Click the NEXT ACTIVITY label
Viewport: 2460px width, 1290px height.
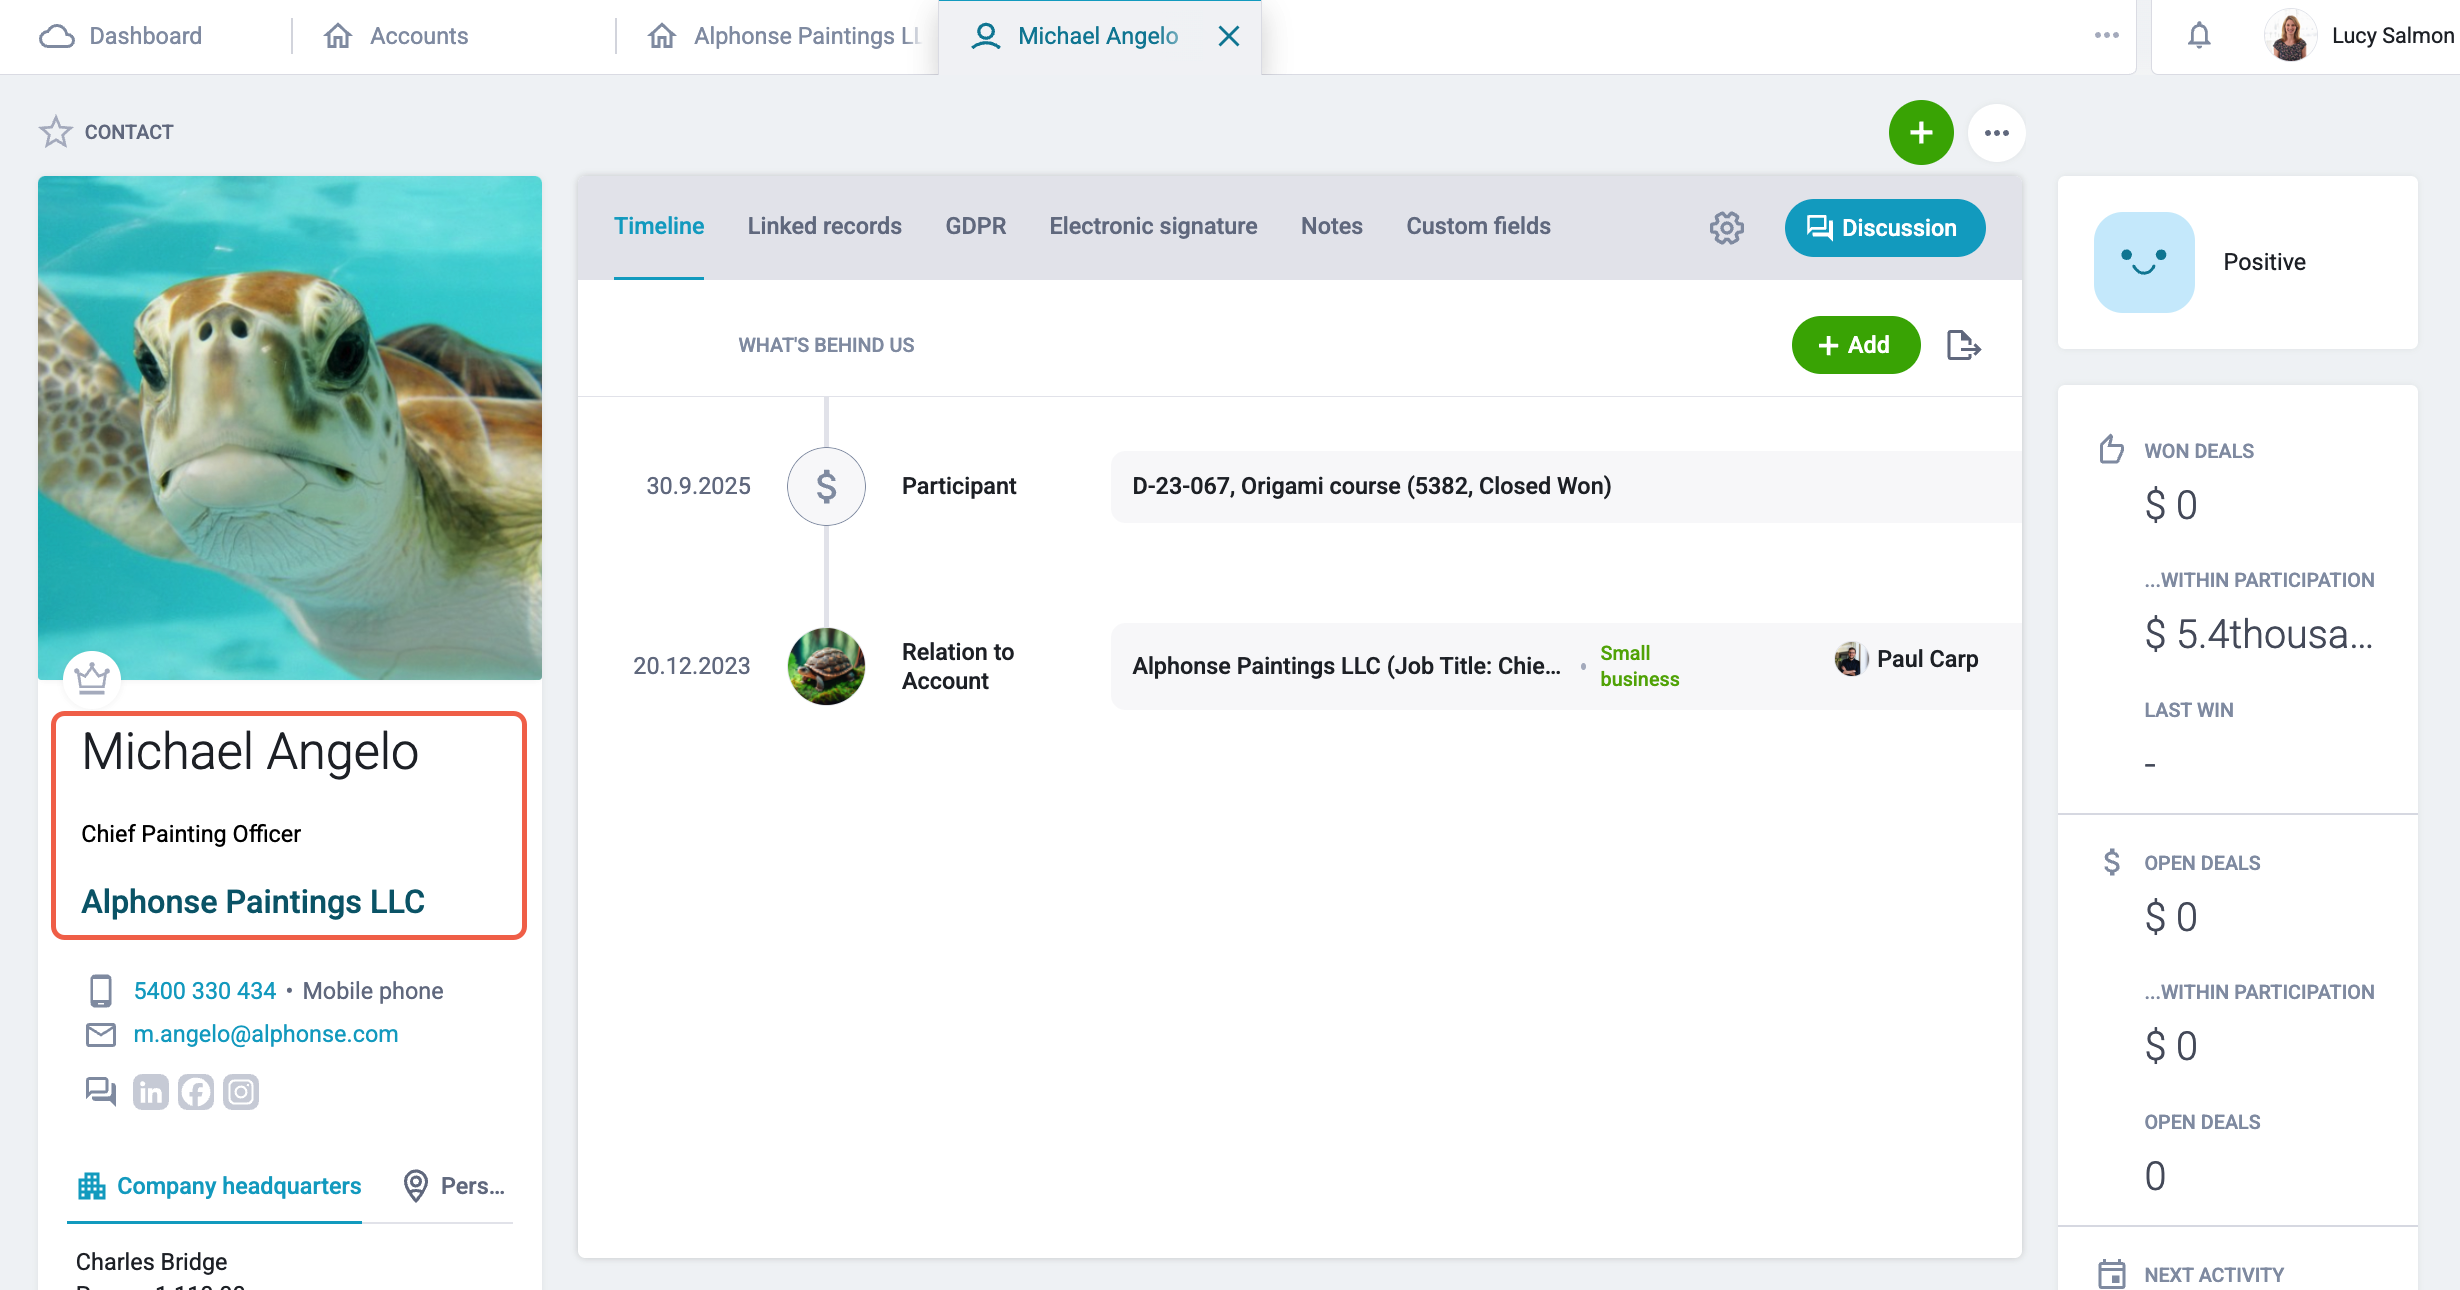2213,1275
